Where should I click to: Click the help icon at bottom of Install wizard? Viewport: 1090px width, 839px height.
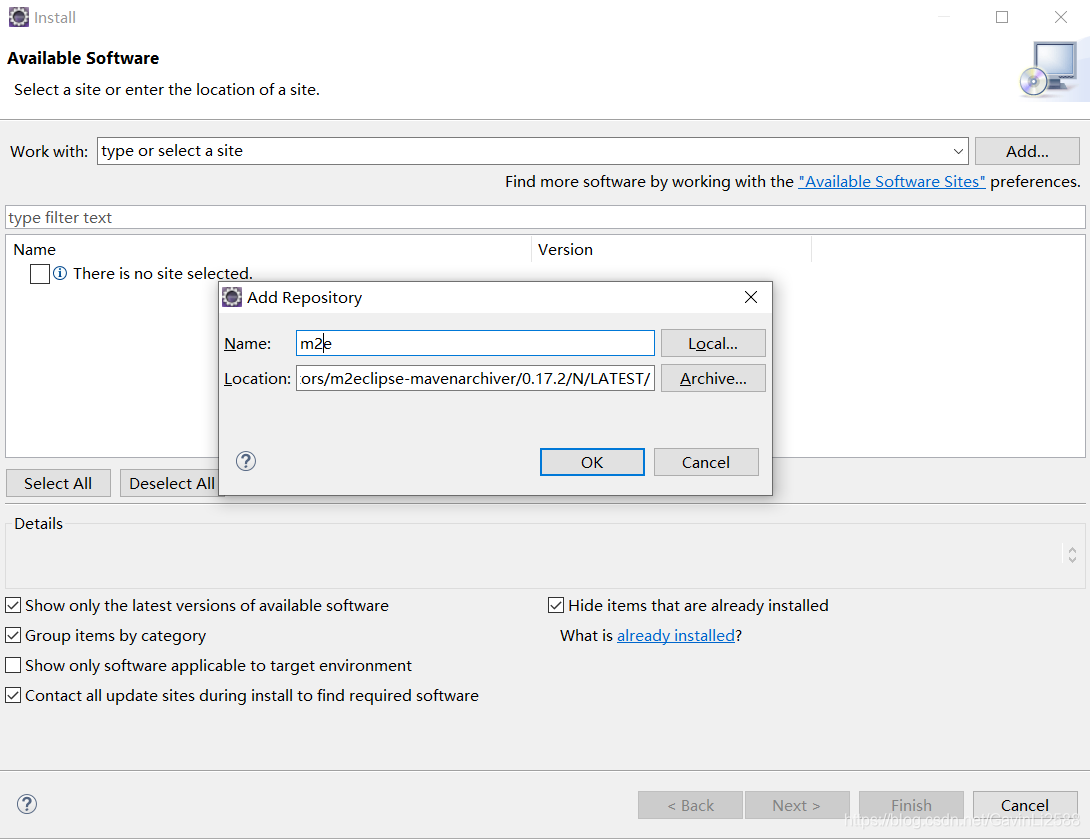(27, 804)
